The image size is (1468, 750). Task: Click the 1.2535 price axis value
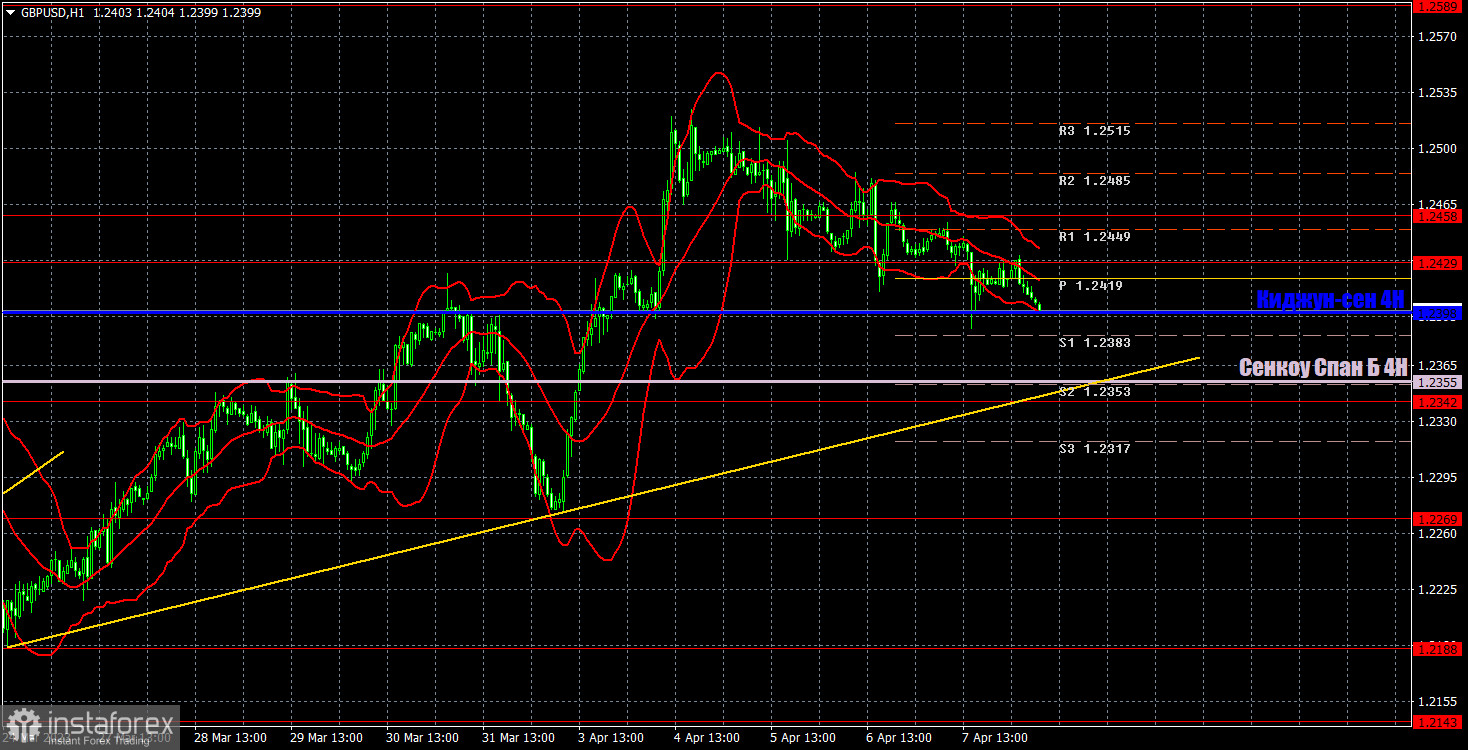pyautogui.click(x=1438, y=93)
